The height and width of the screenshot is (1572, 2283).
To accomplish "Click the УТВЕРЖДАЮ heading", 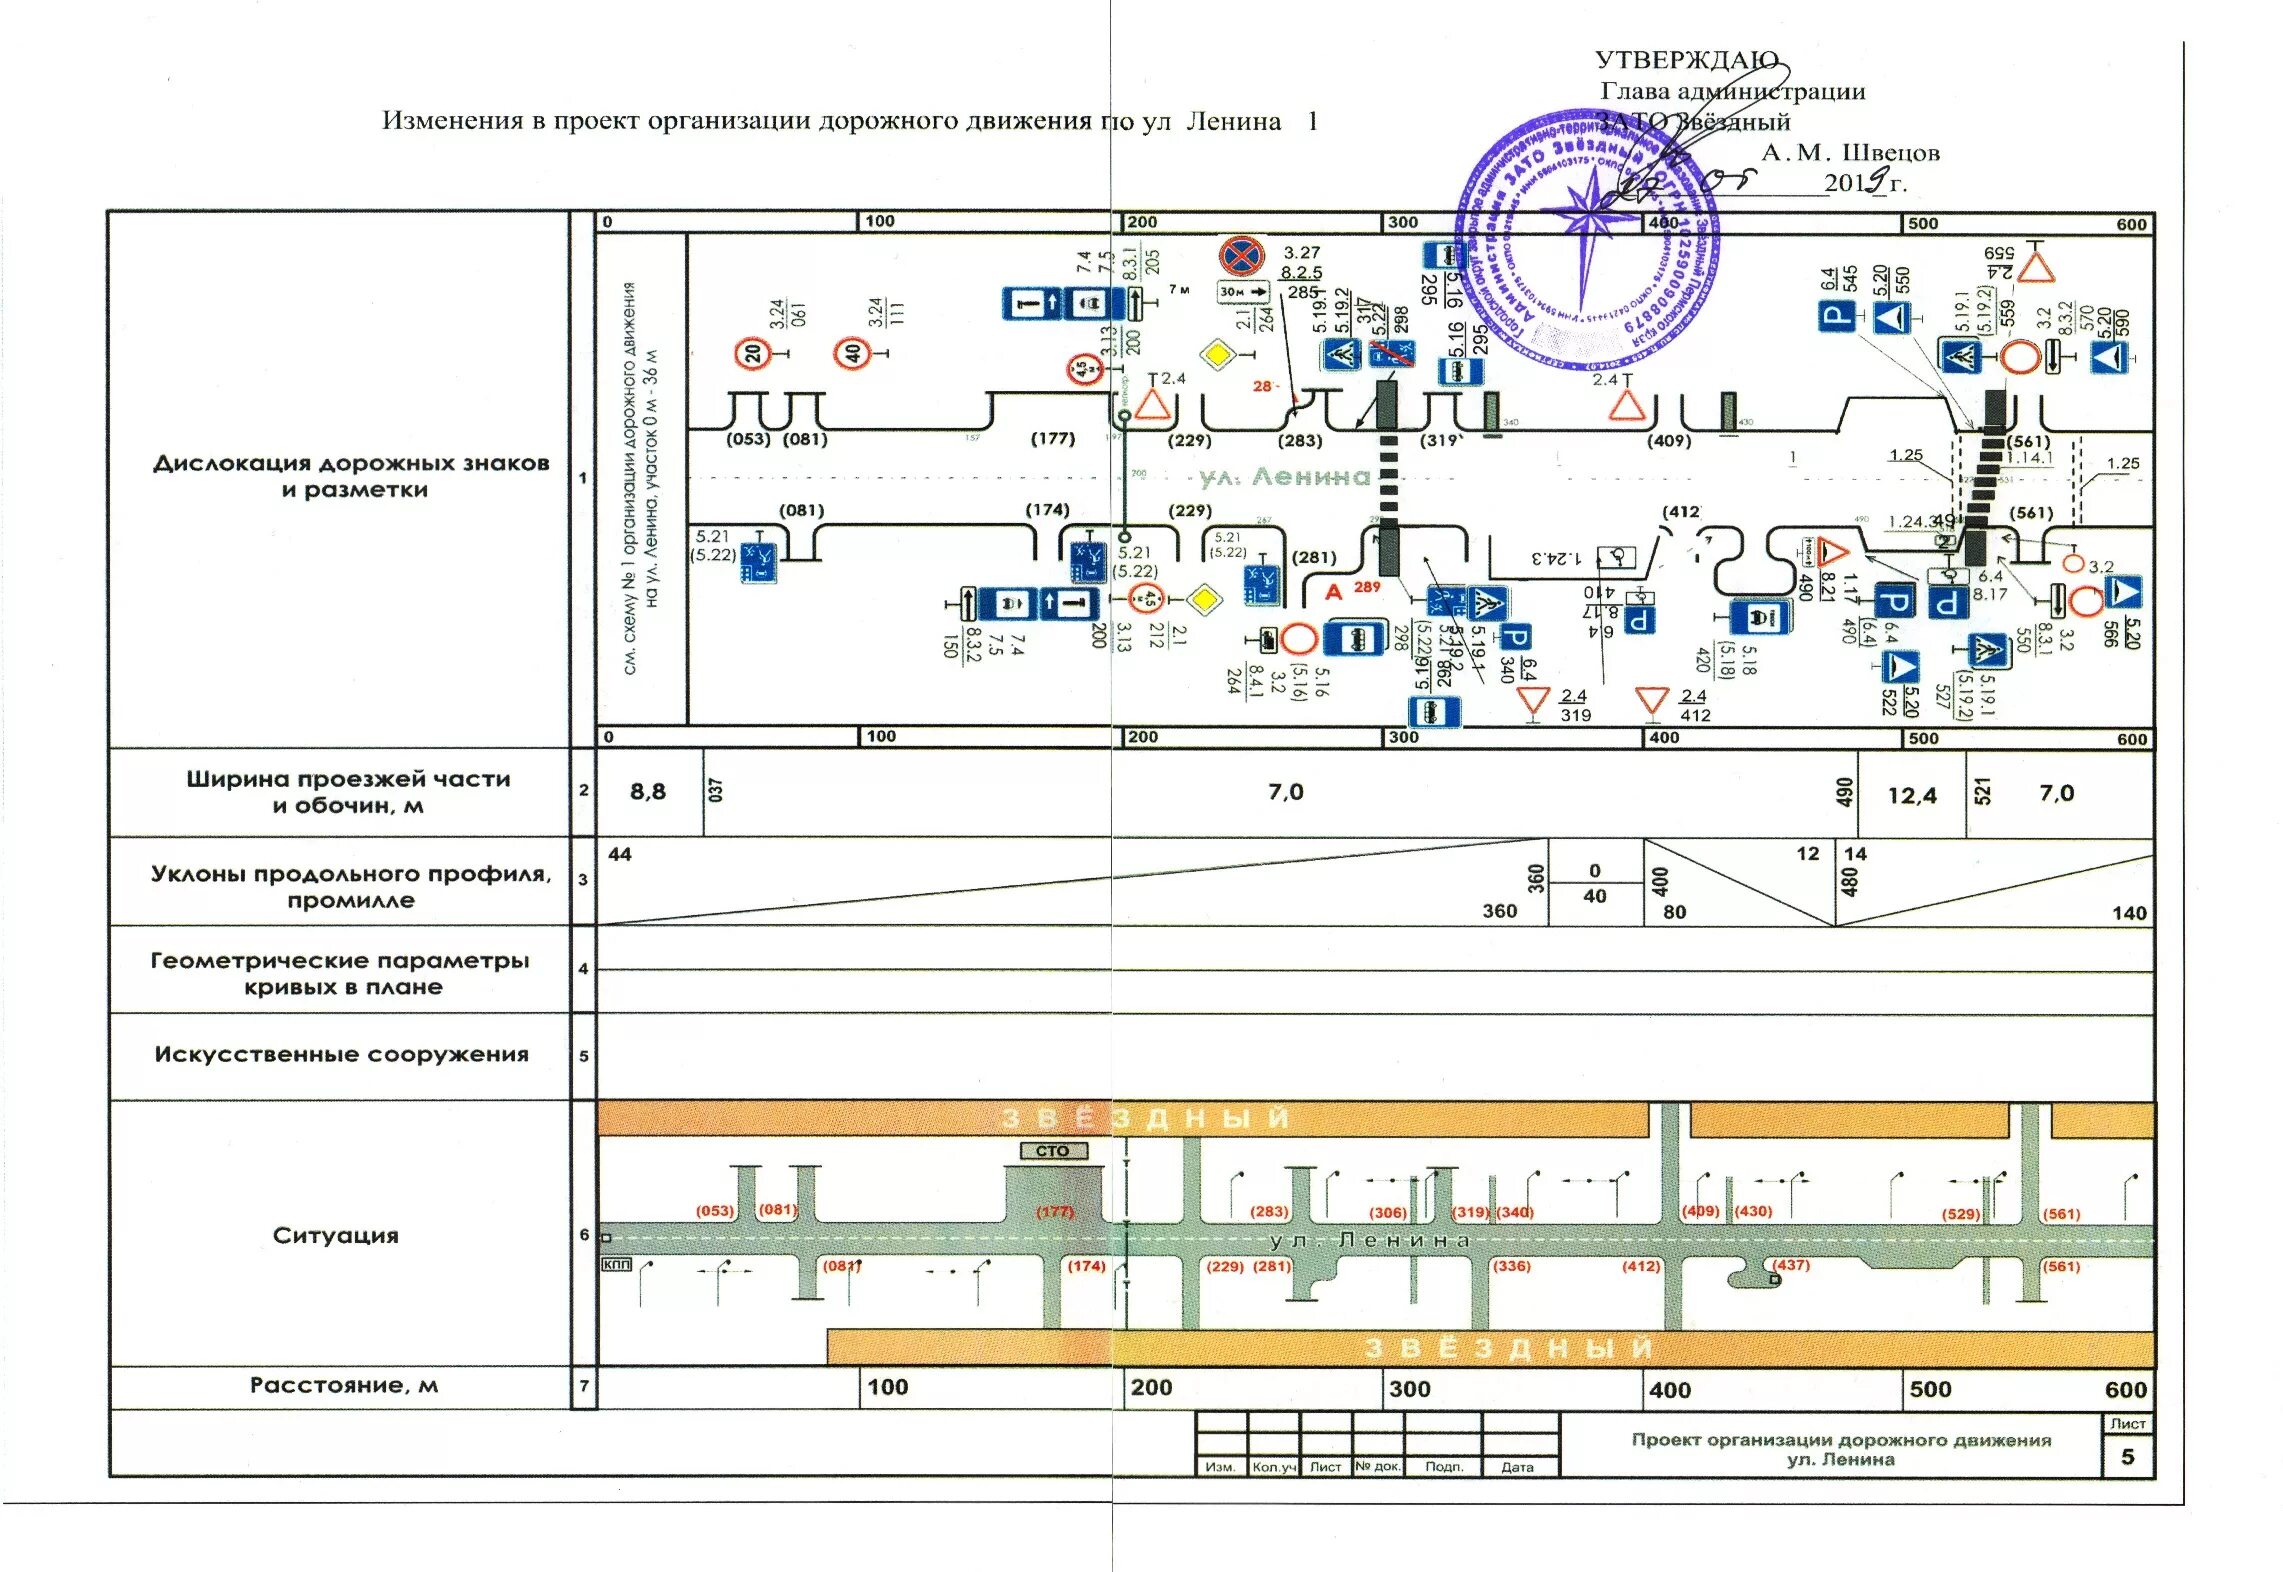I will pyautogui.click(x=1687, y=60).
